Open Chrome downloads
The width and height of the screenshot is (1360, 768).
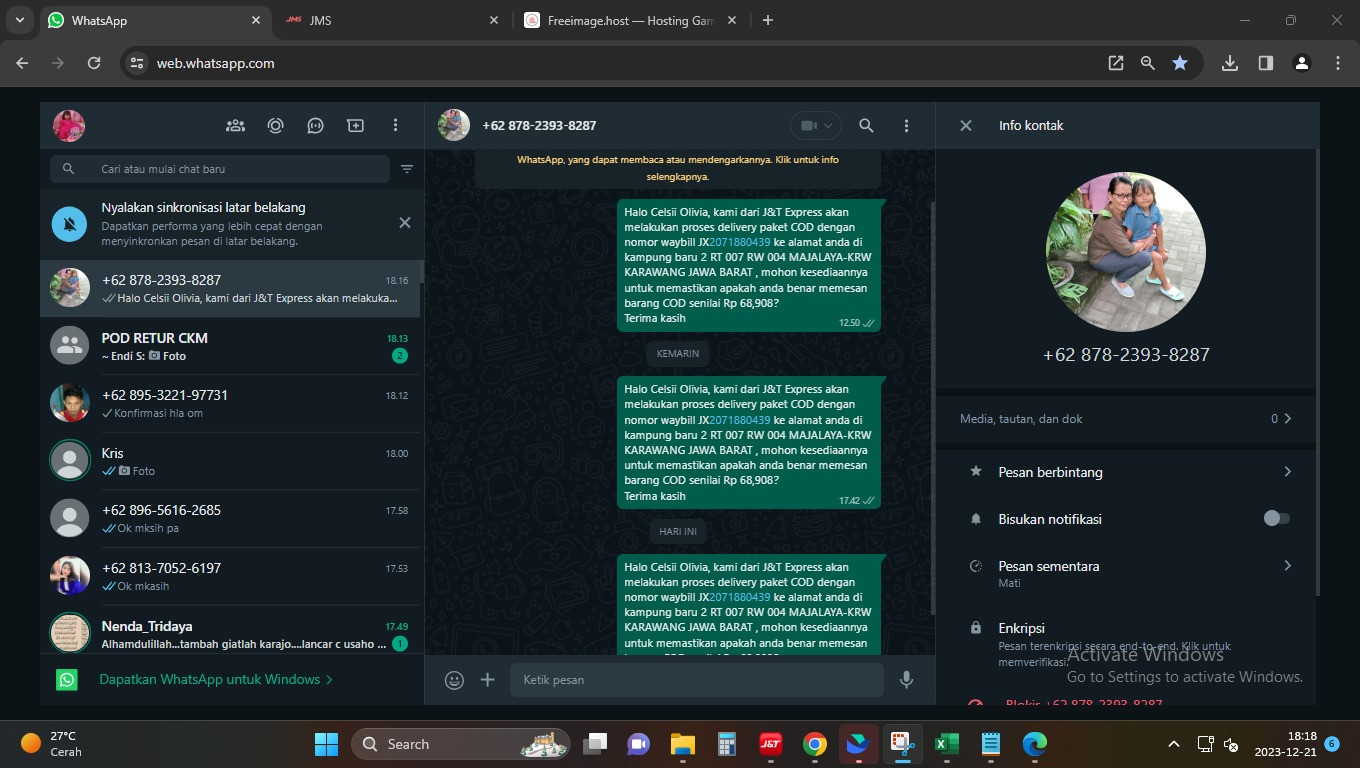1230,63
